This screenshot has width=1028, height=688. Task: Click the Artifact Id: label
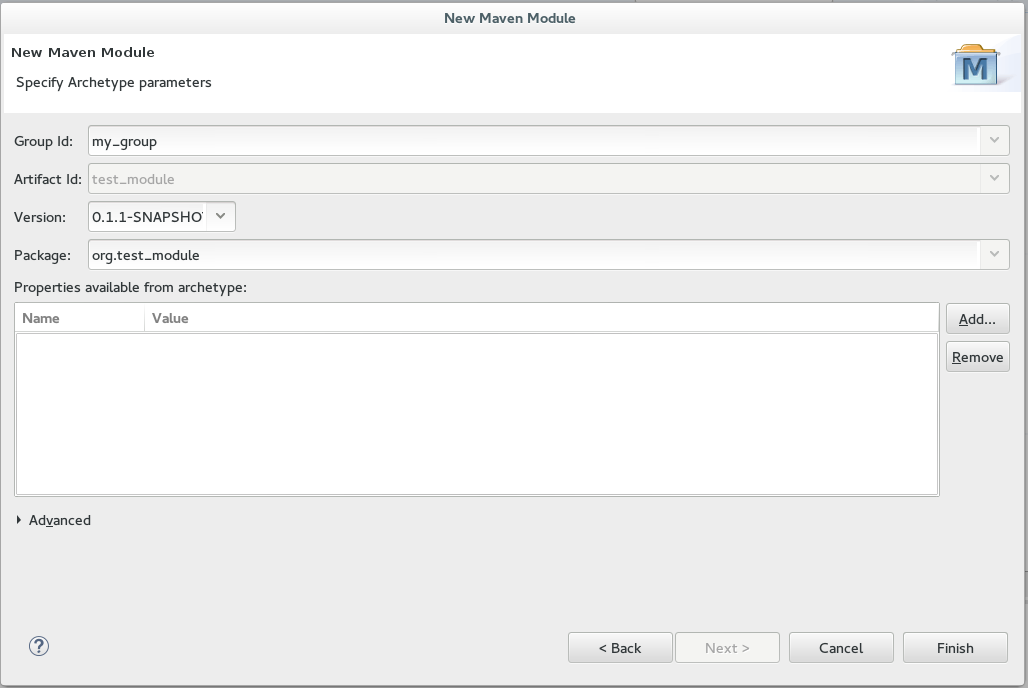click(48, 179)
